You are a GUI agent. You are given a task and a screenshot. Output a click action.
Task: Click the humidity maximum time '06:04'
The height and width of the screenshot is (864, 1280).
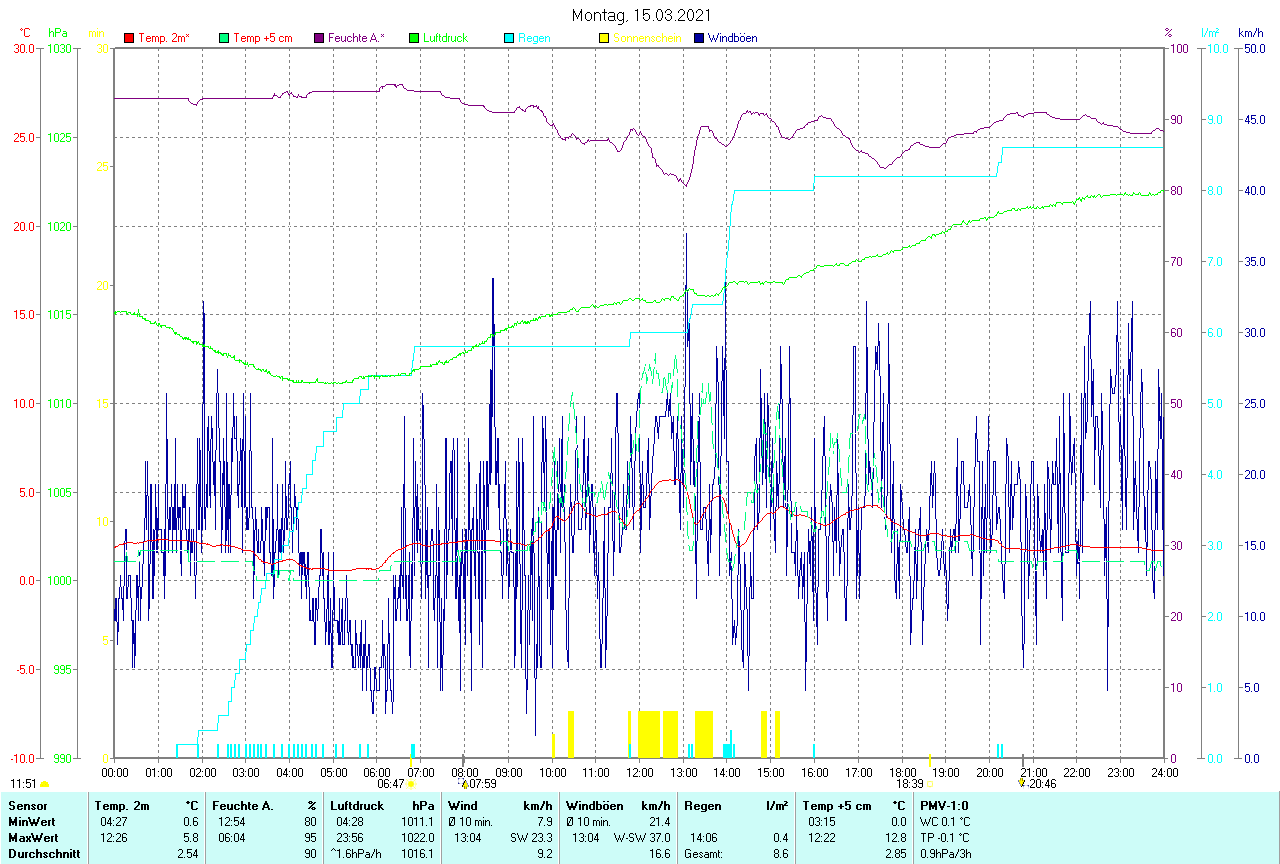point(232,838)
